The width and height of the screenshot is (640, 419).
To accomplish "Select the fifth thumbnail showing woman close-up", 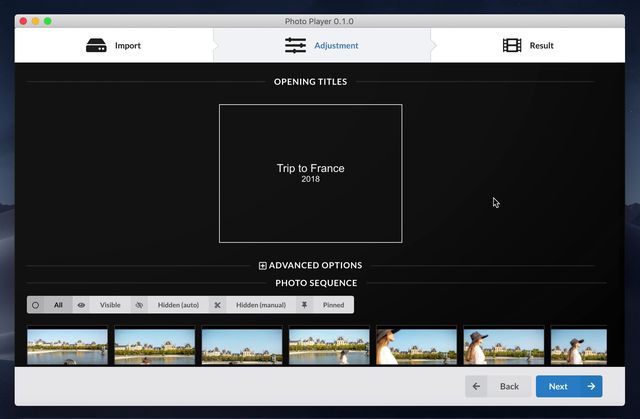I will (416, 346).
